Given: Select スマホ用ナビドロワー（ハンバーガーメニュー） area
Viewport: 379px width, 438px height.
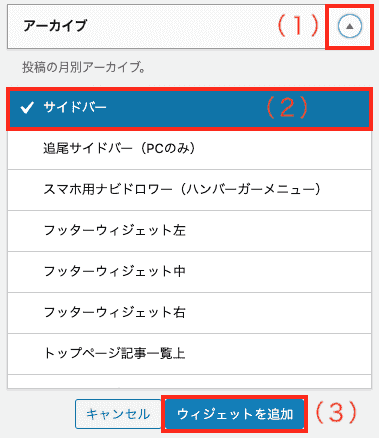Looking at the screenshot, I should coord(189,190).
